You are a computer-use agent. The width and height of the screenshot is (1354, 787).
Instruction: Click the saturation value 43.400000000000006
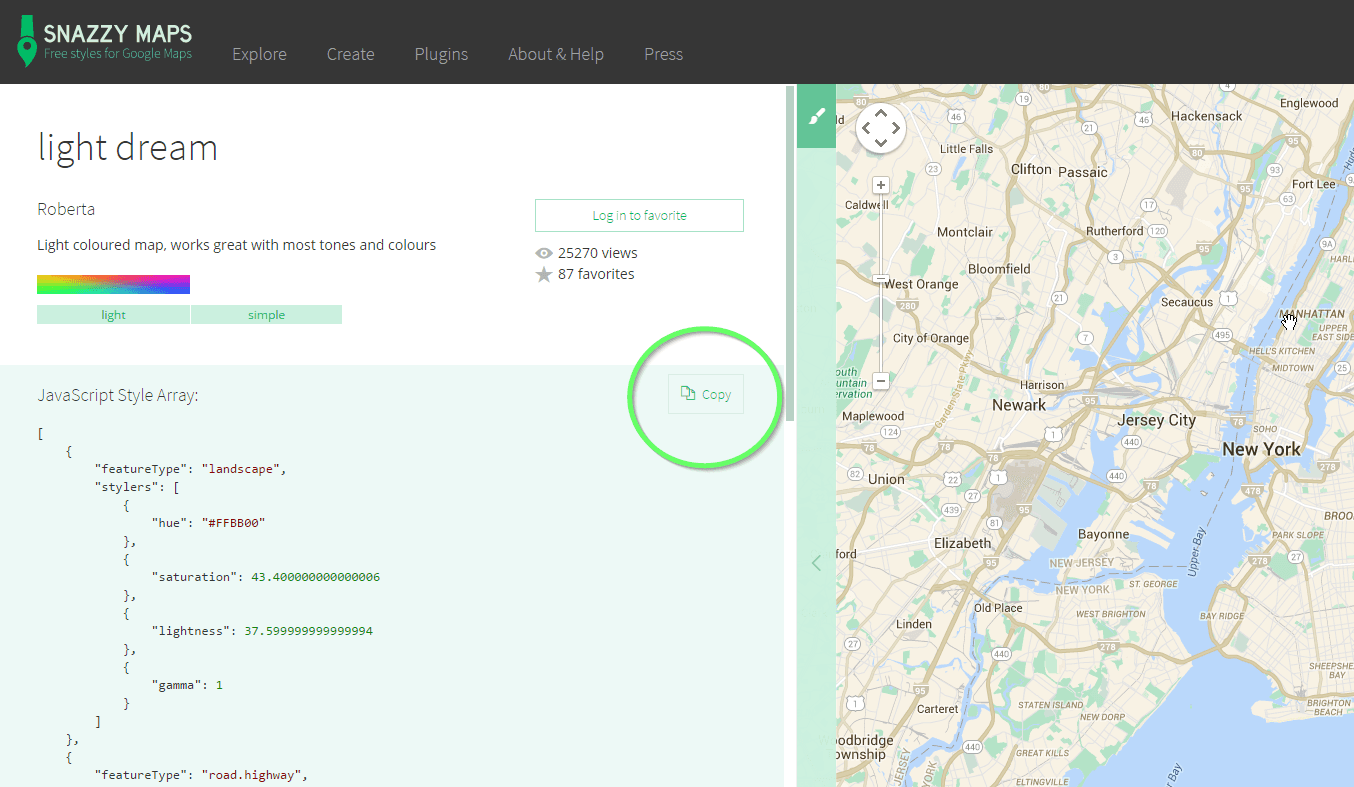click(316, 577)
